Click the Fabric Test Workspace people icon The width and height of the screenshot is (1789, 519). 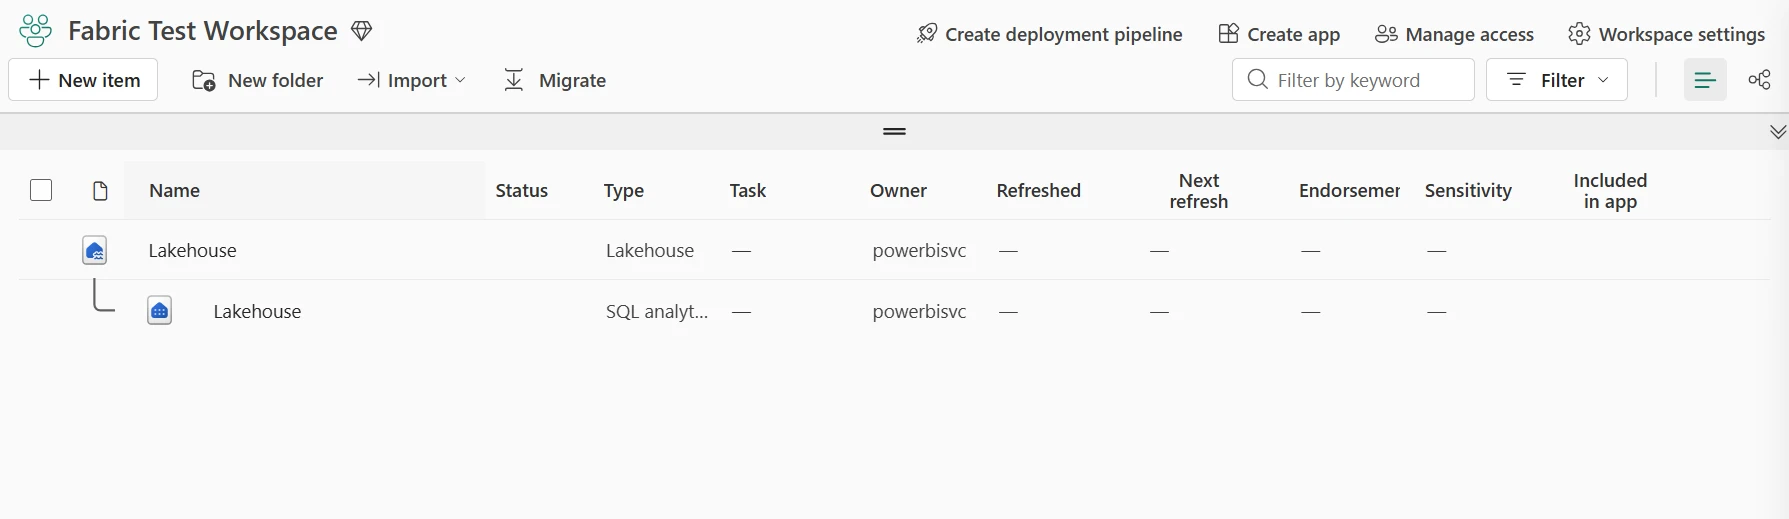(x=35, y=31)
